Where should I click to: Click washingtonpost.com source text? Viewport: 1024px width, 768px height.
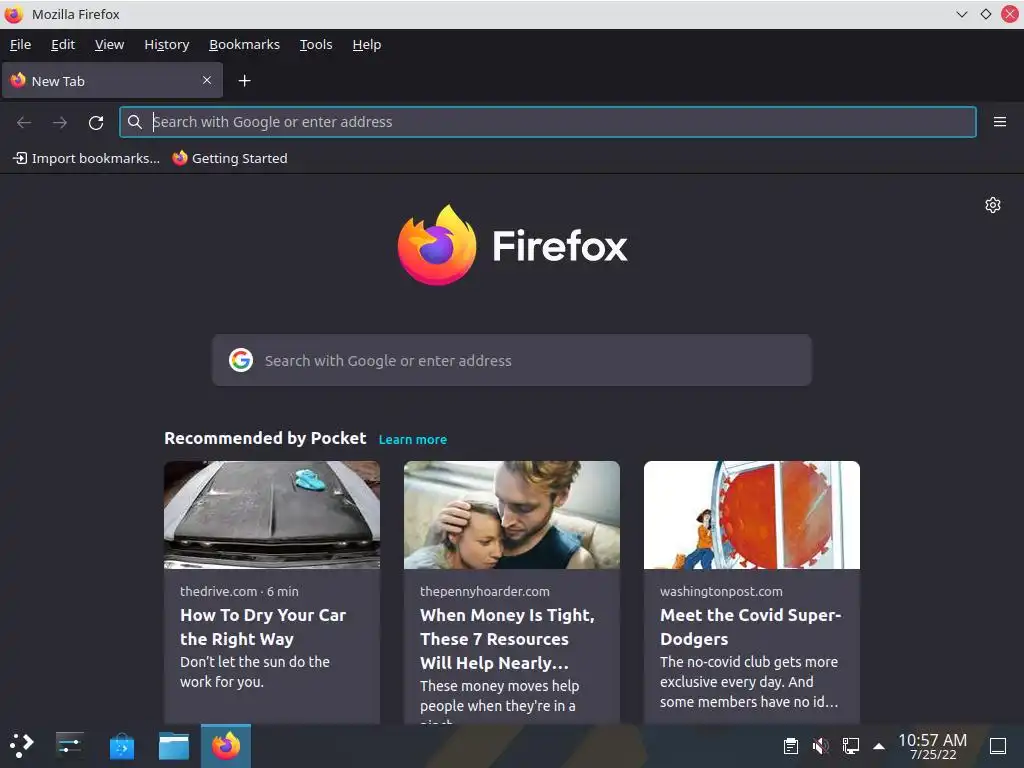point(721,591)
